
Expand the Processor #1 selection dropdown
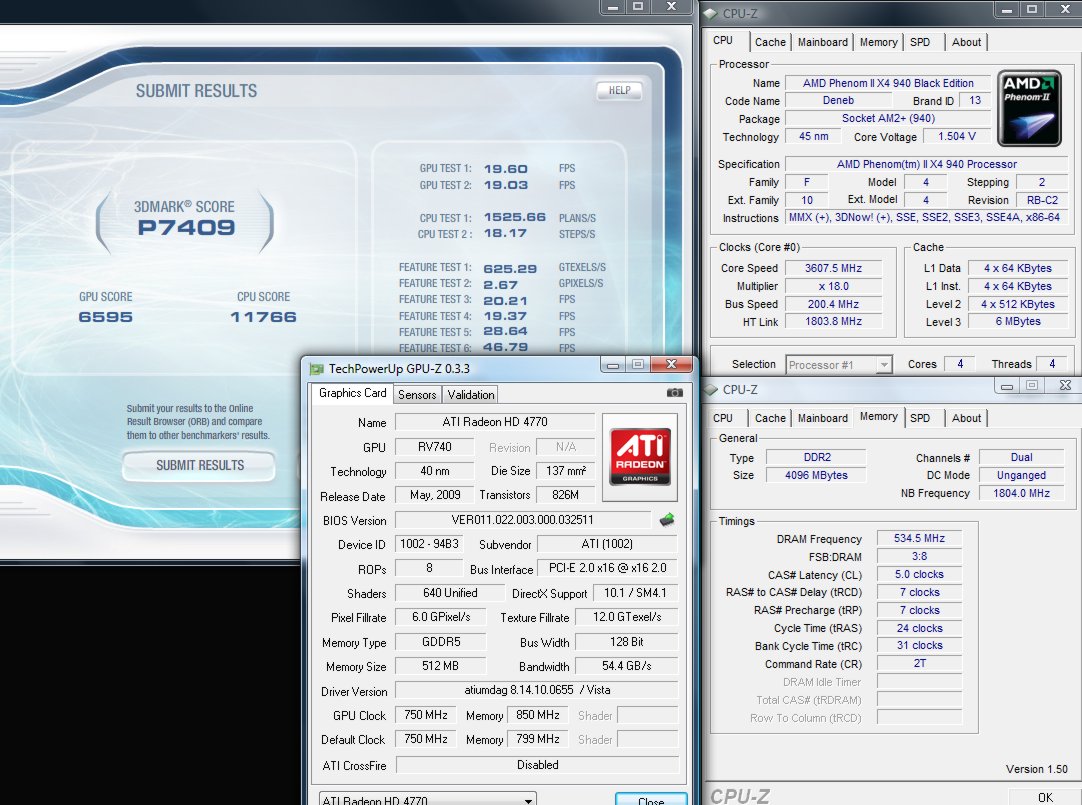click(x=883, y=364)
